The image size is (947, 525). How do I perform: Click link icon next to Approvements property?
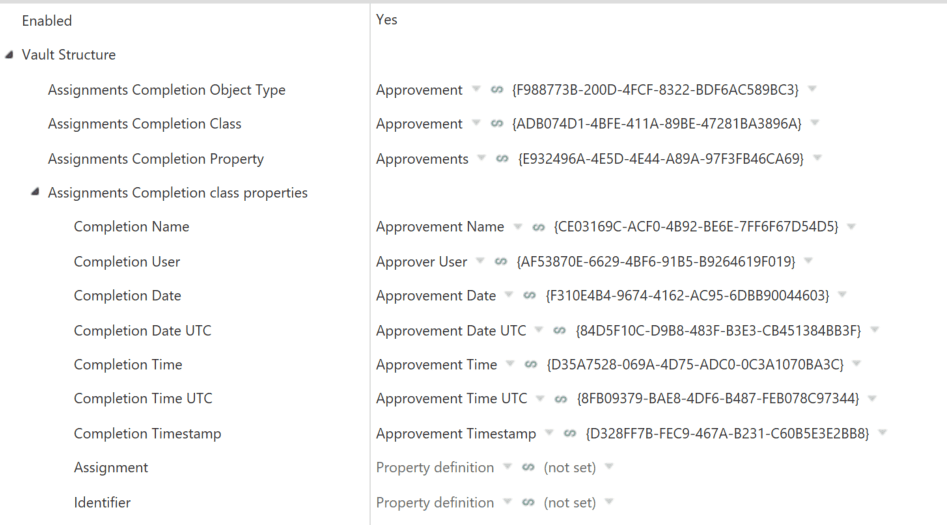click(502, 159)
